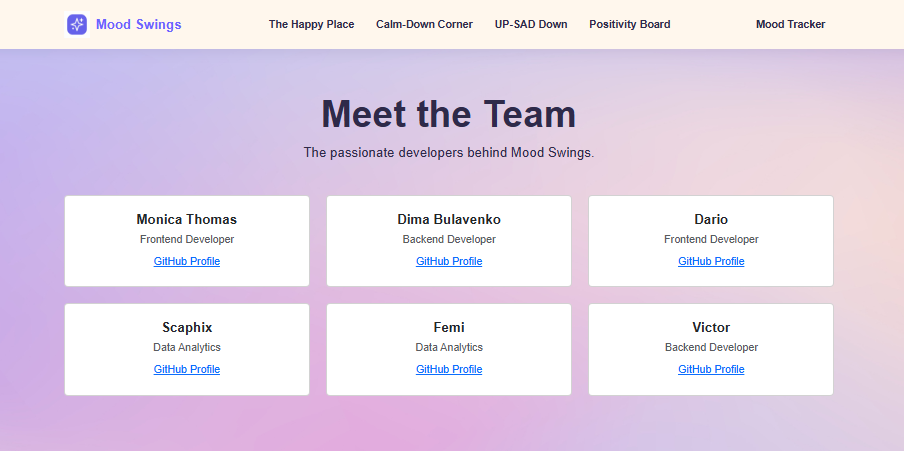Image resolution: width=904 pixels, height=451 pixels.
Task: Click Victor's name in the card
Action: pyautogui.click(x=711, y=328)
